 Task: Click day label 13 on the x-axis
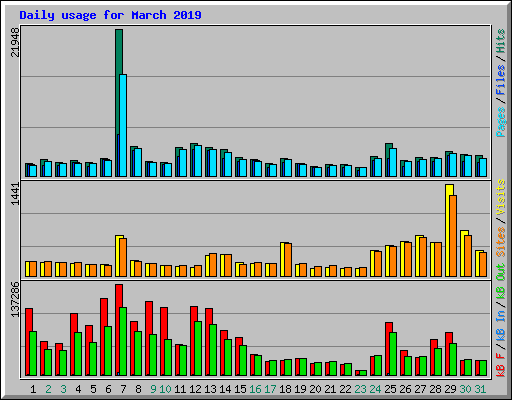tap(210, 389)
